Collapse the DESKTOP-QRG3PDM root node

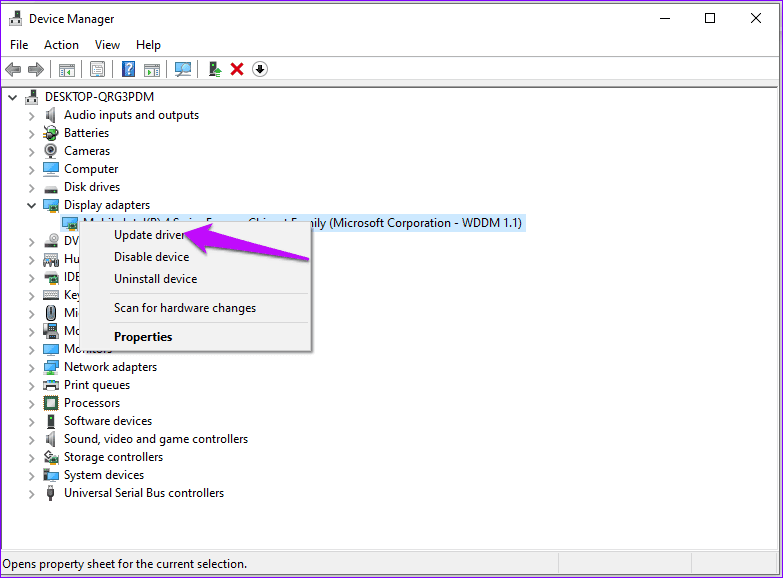[x=12, y=97]
